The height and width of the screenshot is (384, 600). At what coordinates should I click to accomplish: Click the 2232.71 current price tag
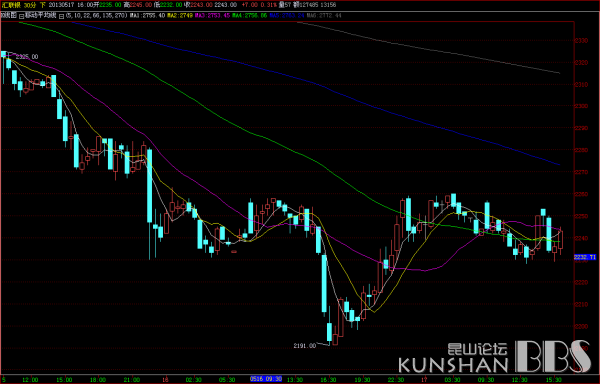585,257
